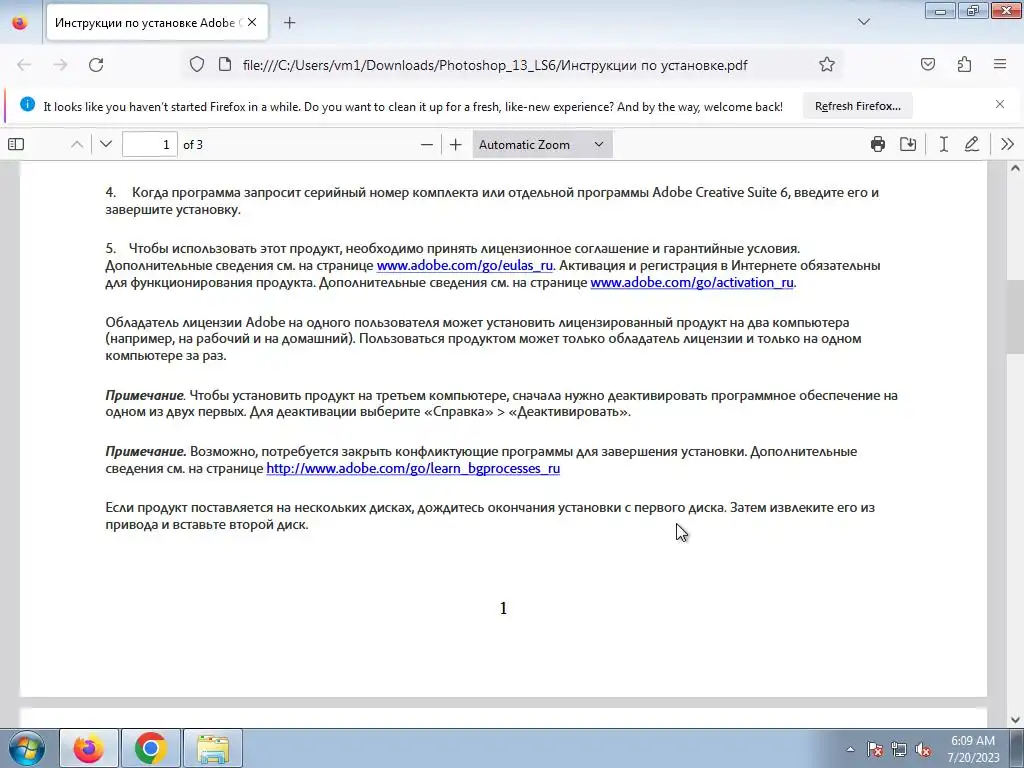The width and height of the screenshot is (1024, 768).
Task: Click scrollbar up arrow
Action: (1015, 168)
